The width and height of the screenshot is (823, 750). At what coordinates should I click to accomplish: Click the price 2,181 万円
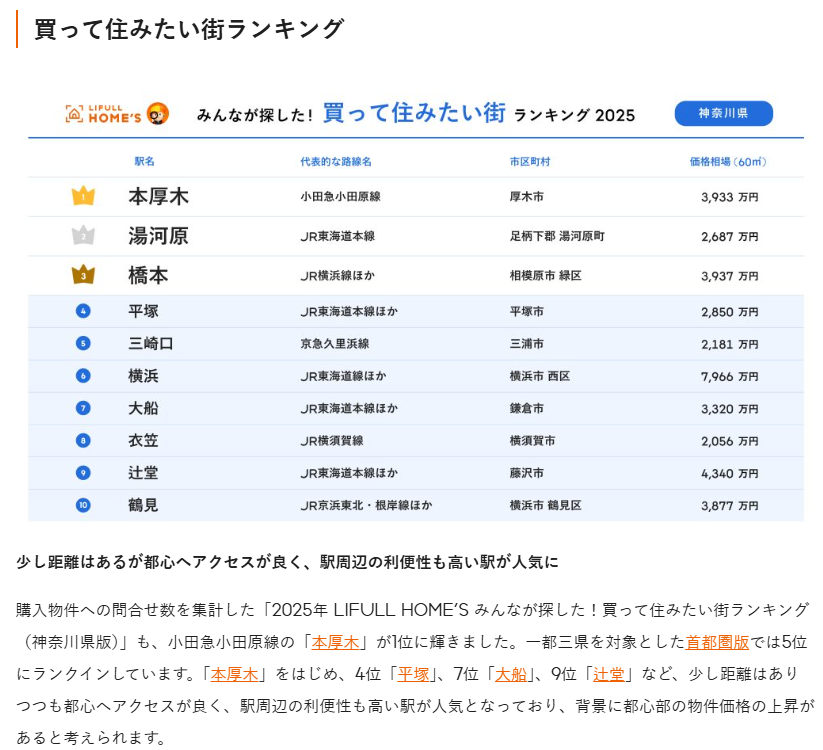(730, 344)
